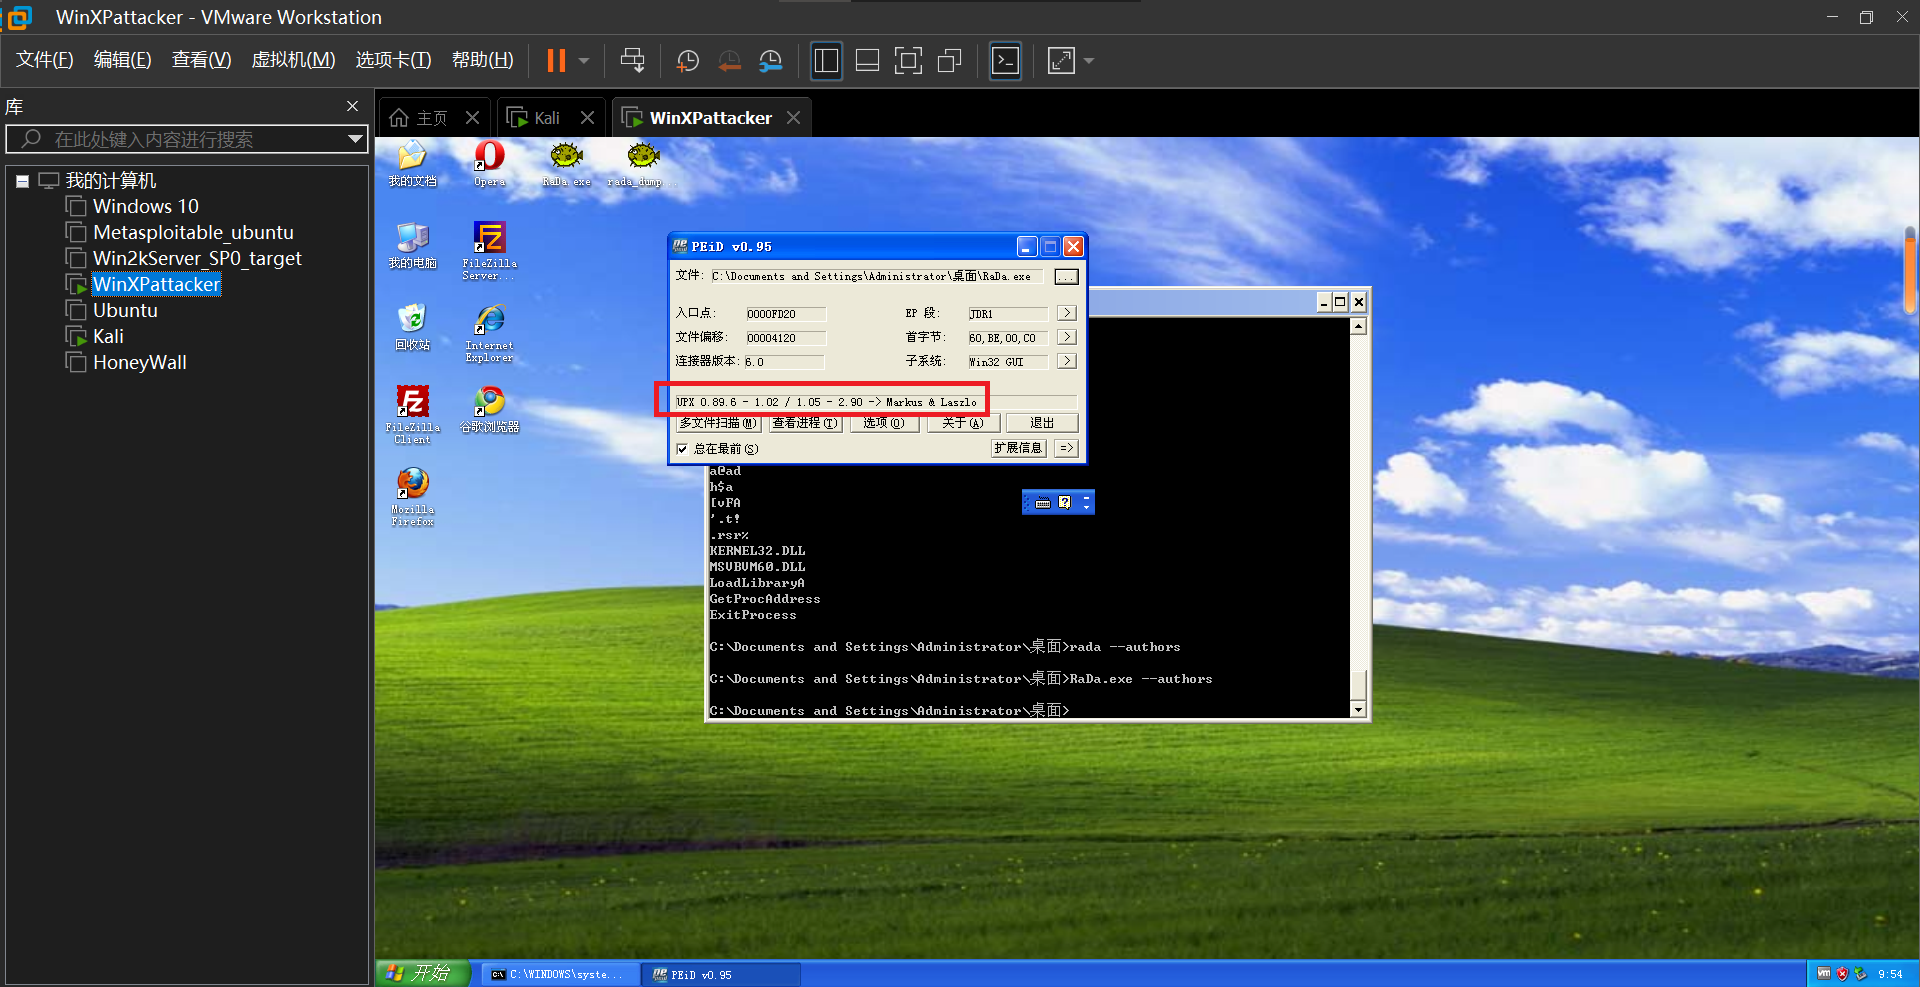Open the 查看(V) menu
Screen dimensions: 1920x987
click(202, 60)
